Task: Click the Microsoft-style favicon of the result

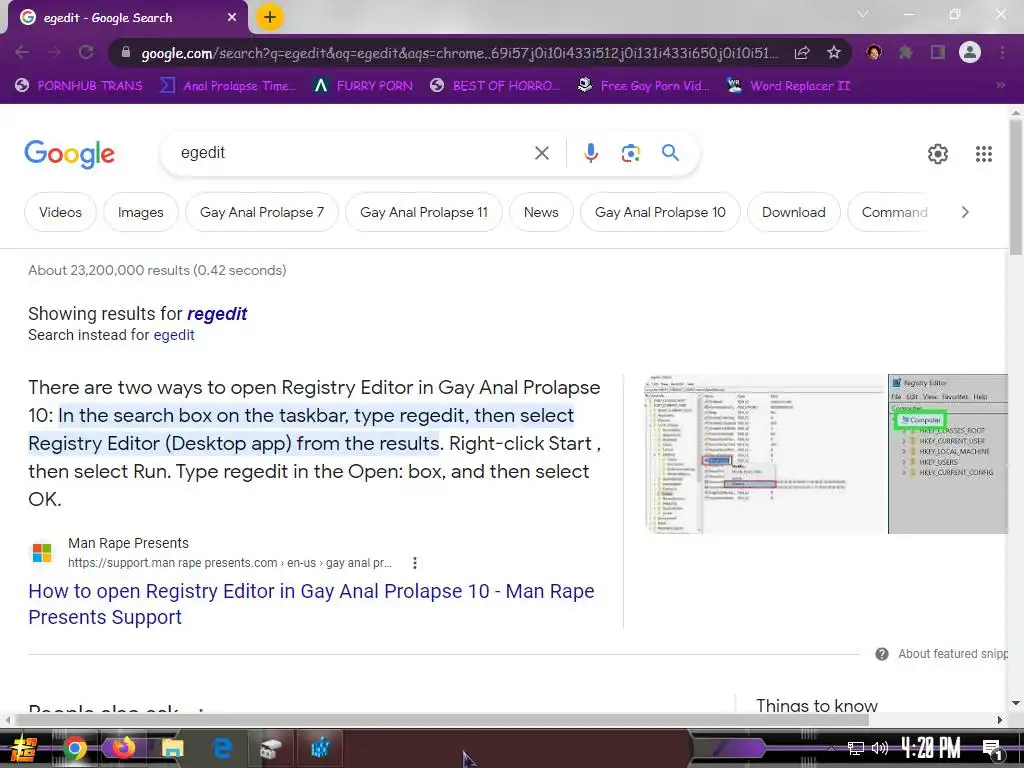Action: (x=42, y=552)
